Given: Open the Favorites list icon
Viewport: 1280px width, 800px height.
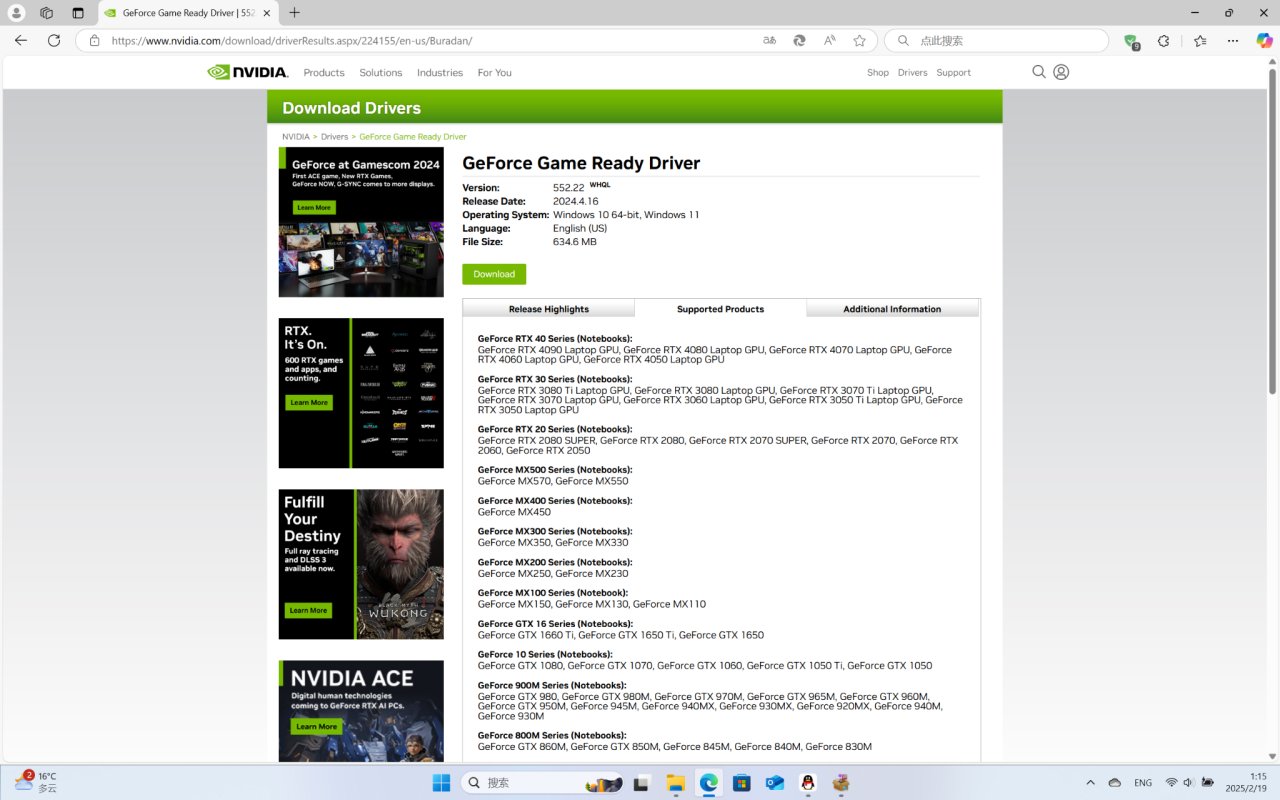Looking at the screenshot, I should click(1200, 41).
